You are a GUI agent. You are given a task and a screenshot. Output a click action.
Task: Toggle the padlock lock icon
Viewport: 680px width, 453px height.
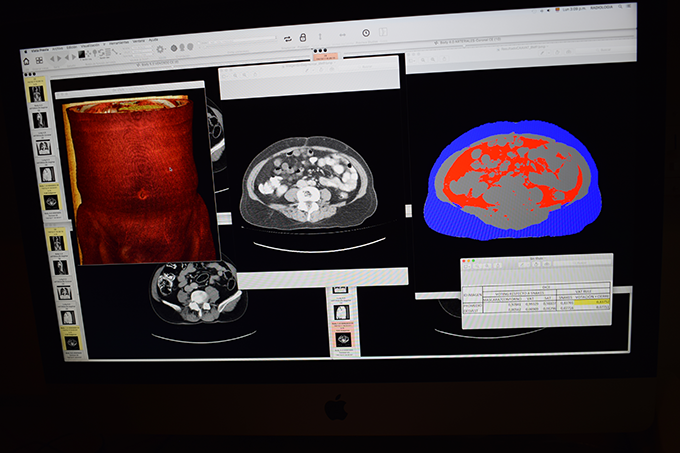tap(303, 37)
